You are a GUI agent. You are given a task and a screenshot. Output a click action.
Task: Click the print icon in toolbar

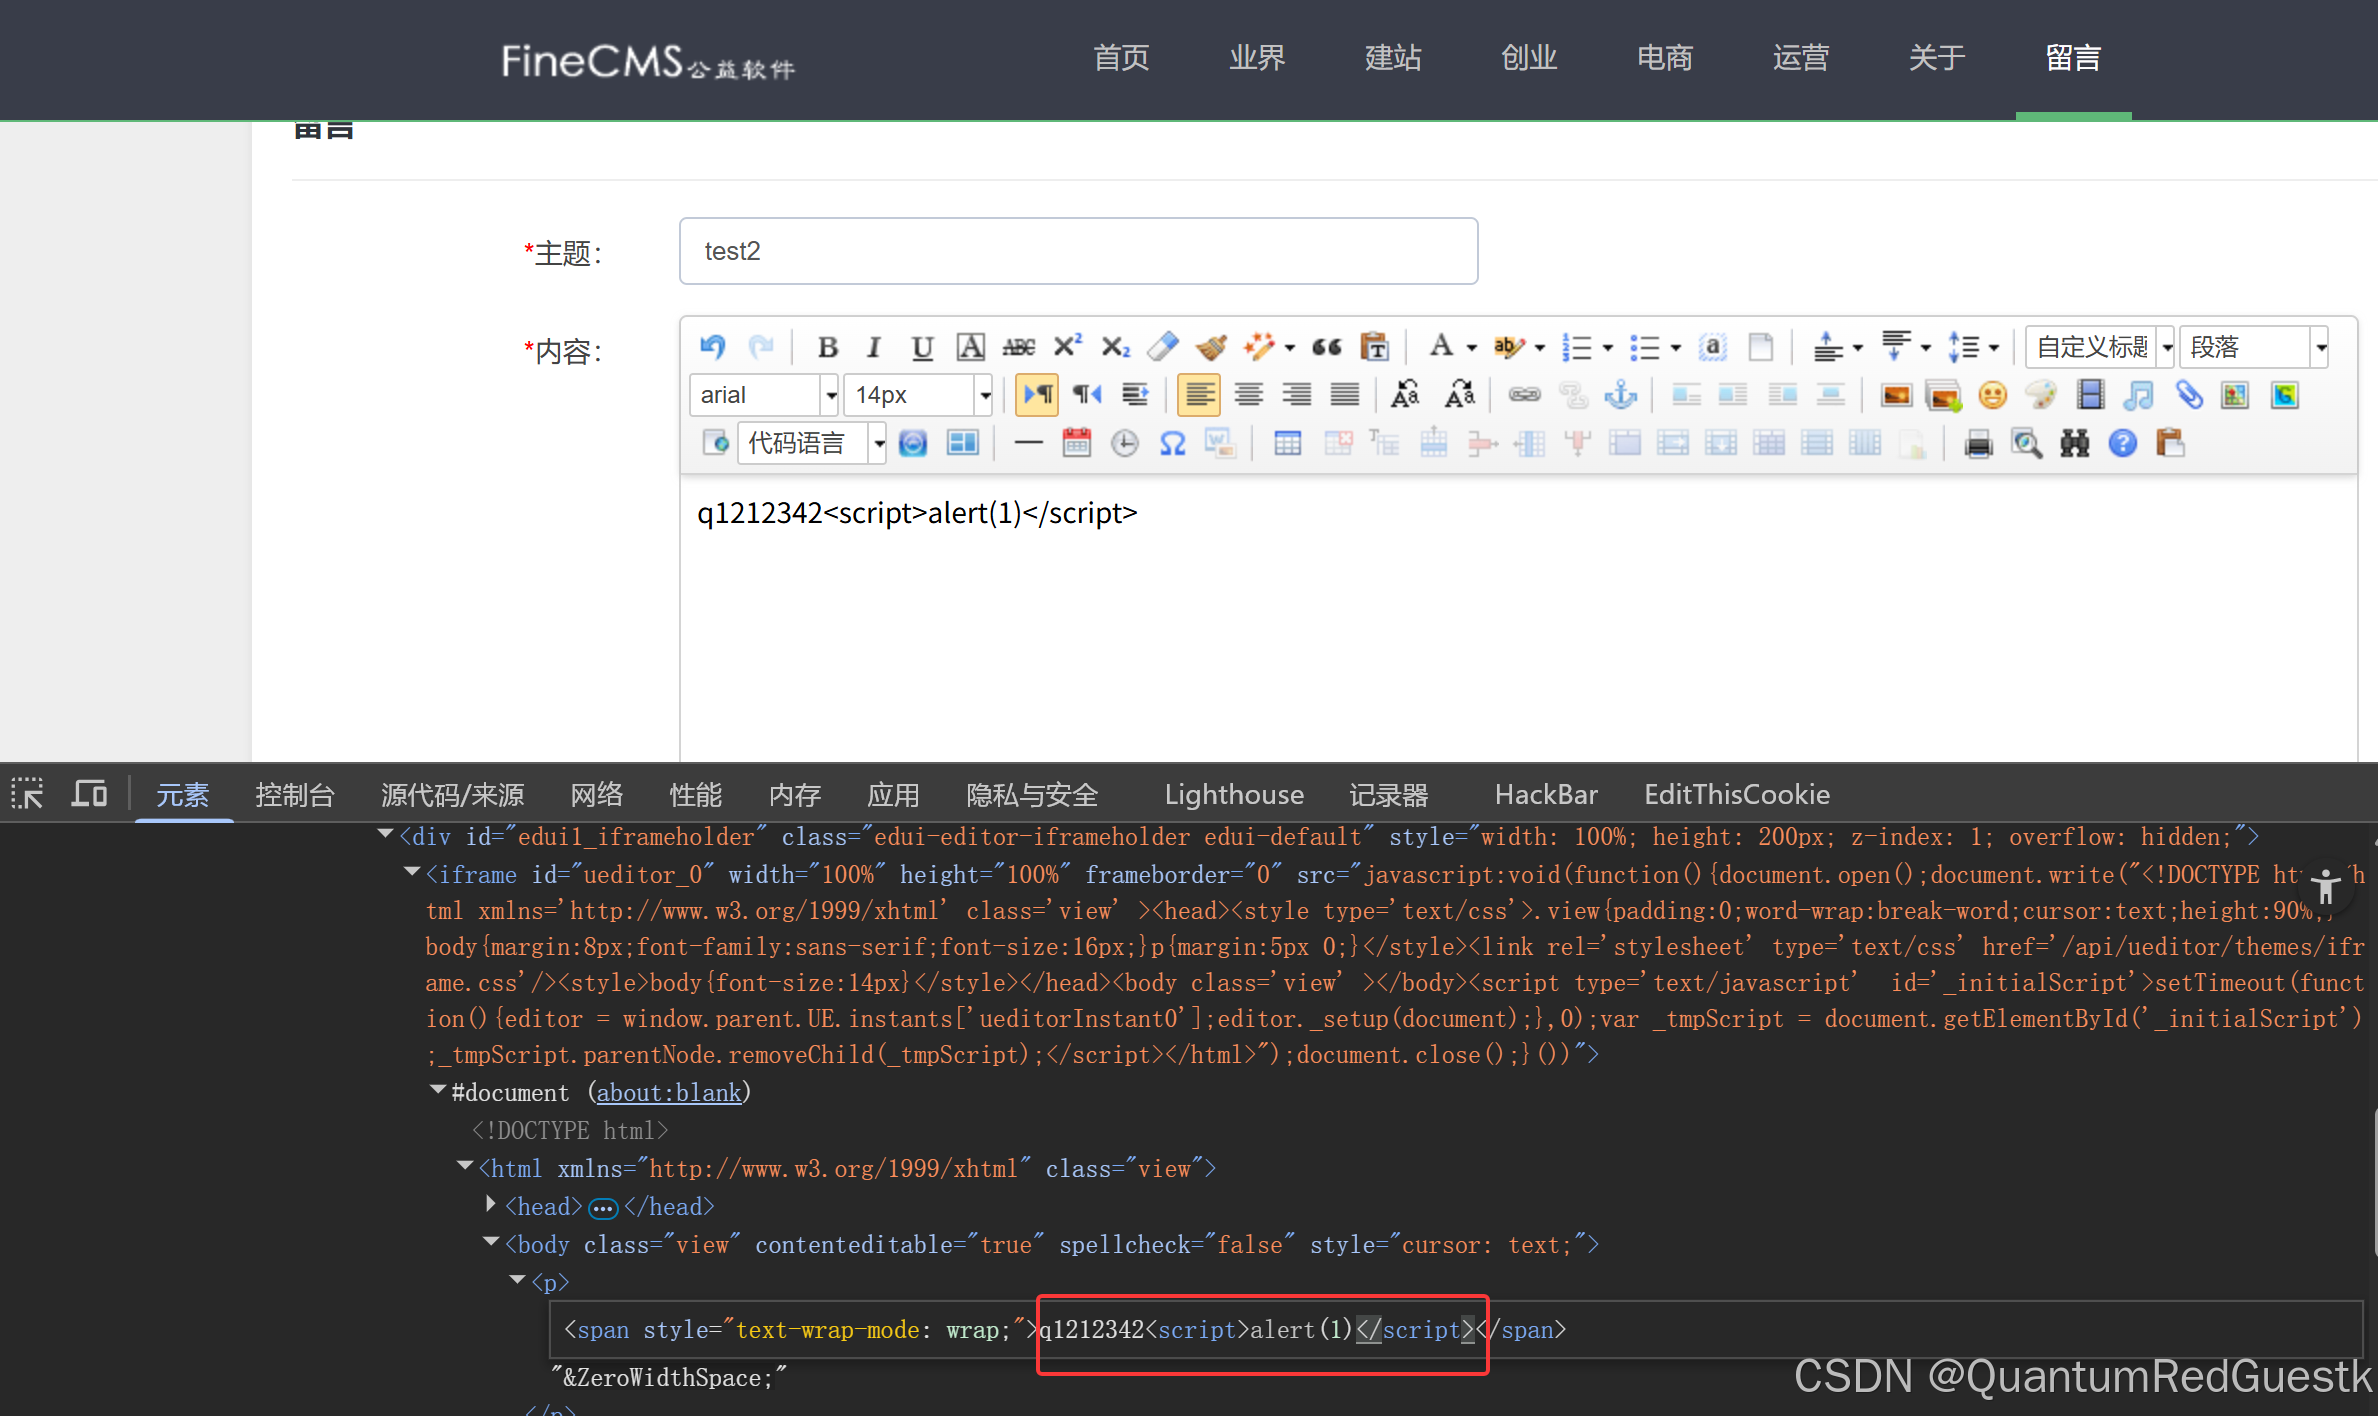1978,443
